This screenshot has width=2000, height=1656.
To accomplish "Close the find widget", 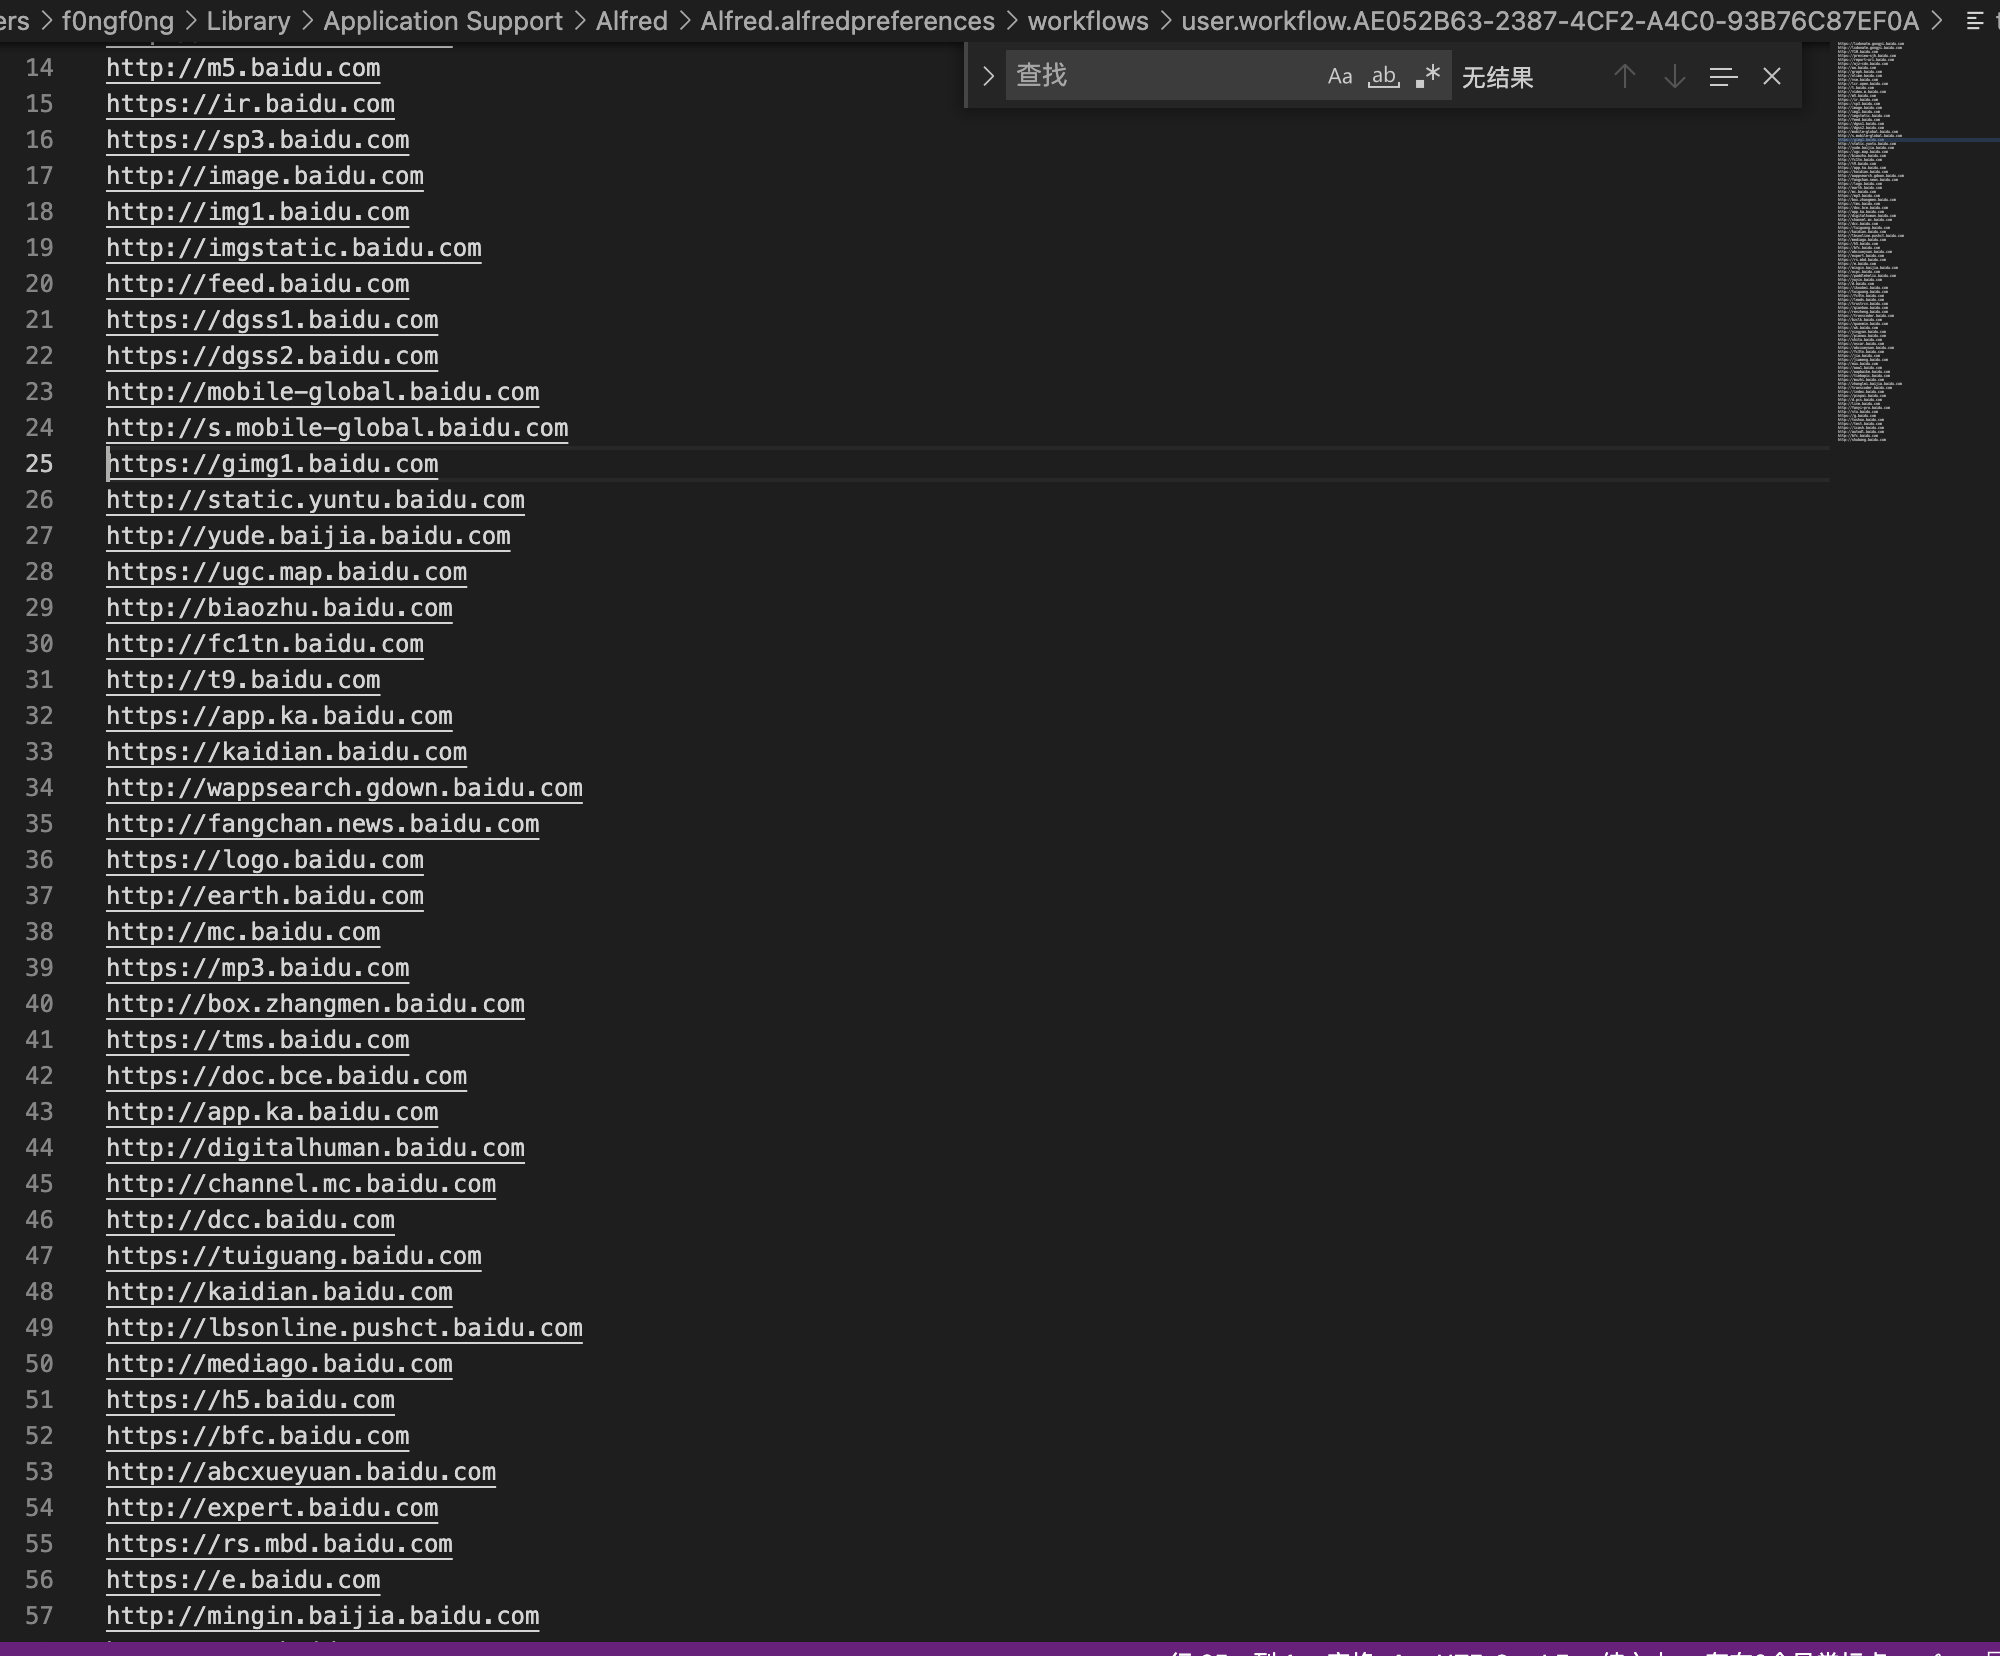I will point(1771,76).
